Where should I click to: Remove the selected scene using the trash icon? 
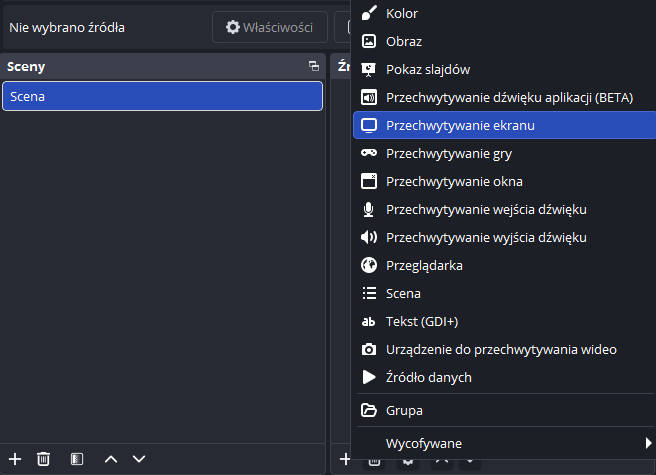pyautogui.click(x=44, y=458)
